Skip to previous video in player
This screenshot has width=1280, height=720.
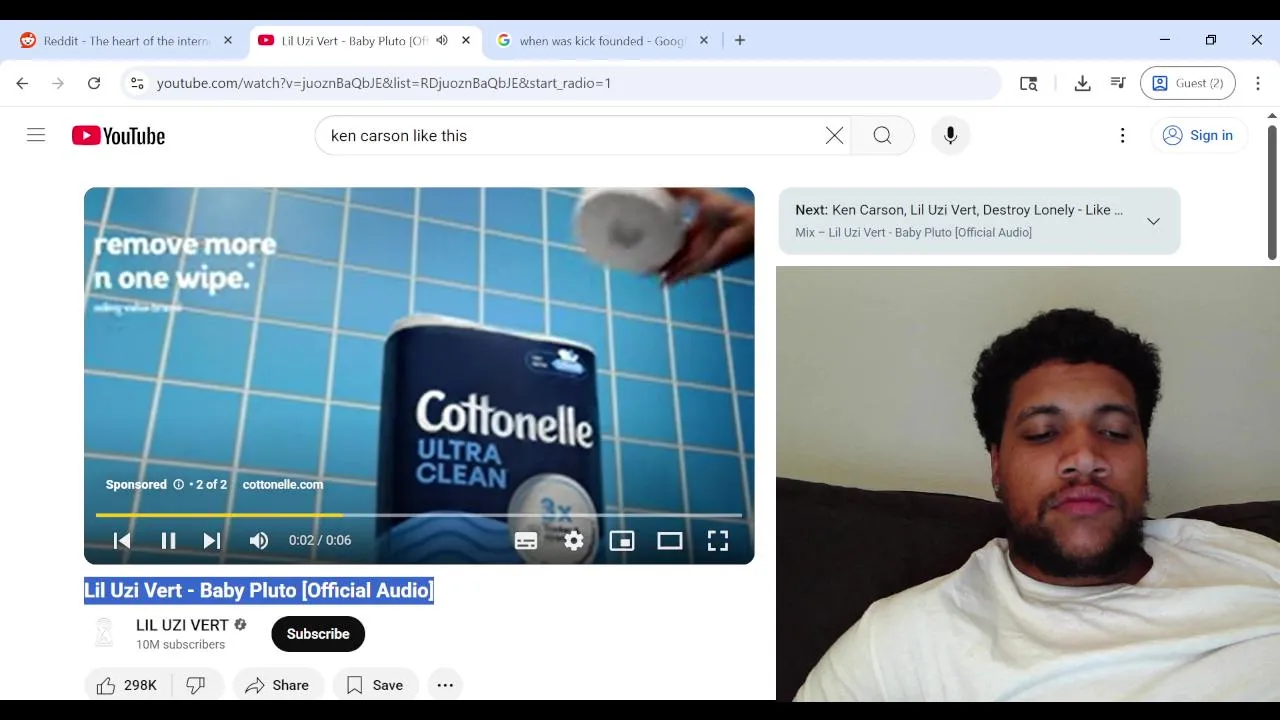[122, 541]
